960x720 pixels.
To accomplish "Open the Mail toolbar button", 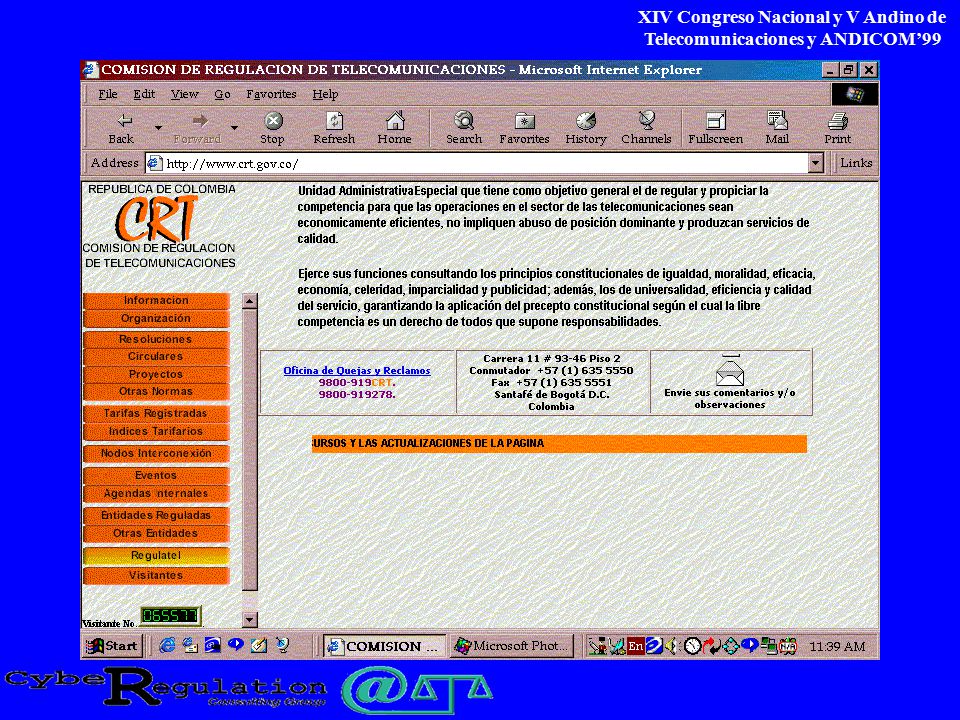I will [x=777, y=129].
